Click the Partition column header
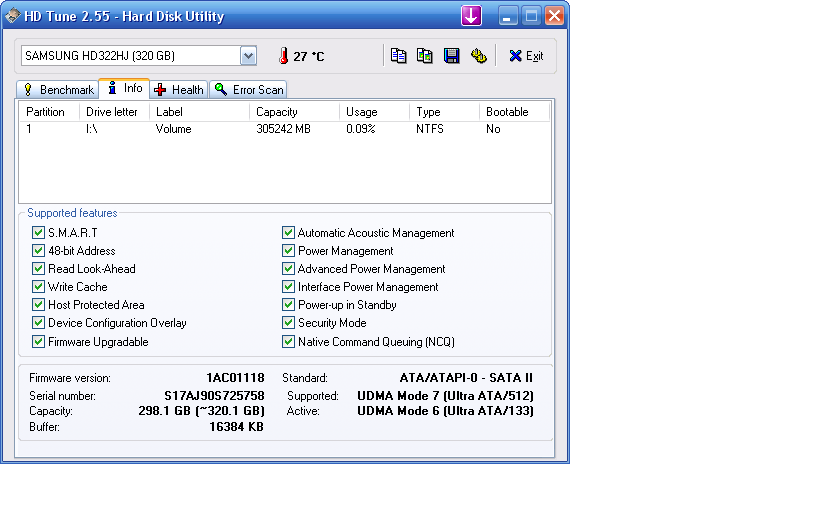This screenshot has height=525, width=840. (x=49, y=112)
